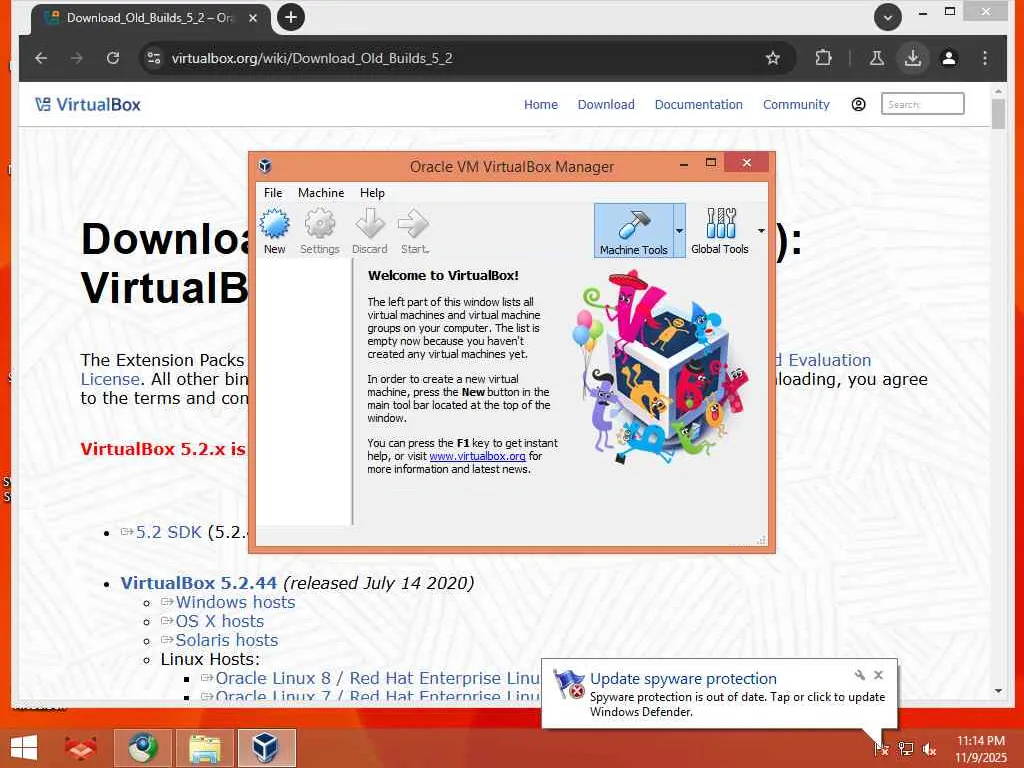Click the browser forward arrow
1024x768 pixels.
click(77, 58)
